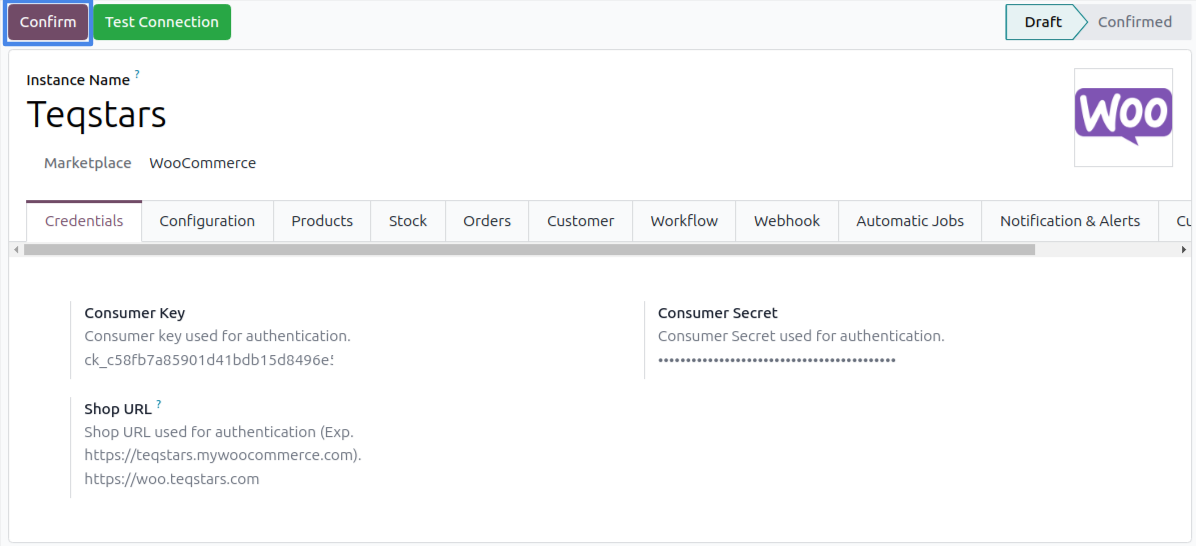
Task: Click the Consumer Key value field
Action: (x=209, y=359)
